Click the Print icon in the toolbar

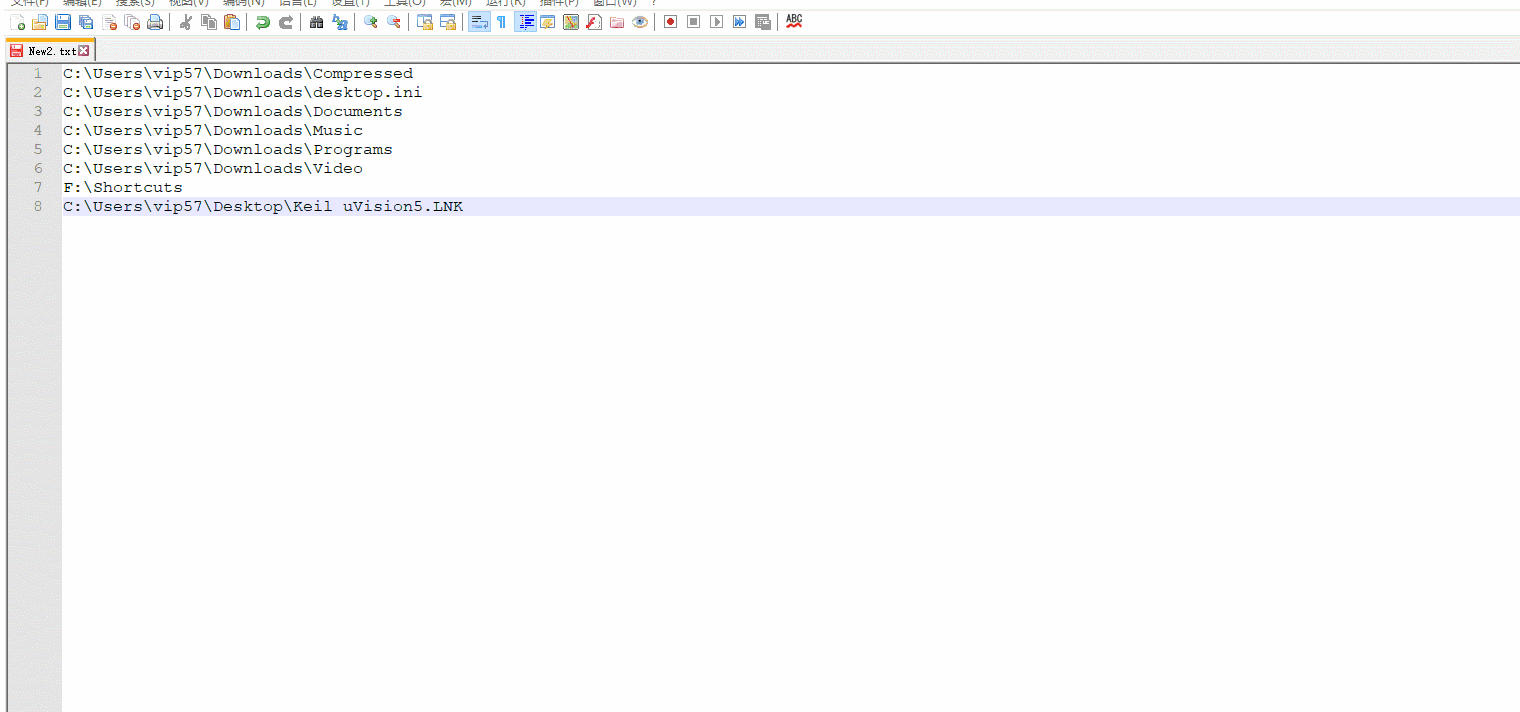point(155,22)
